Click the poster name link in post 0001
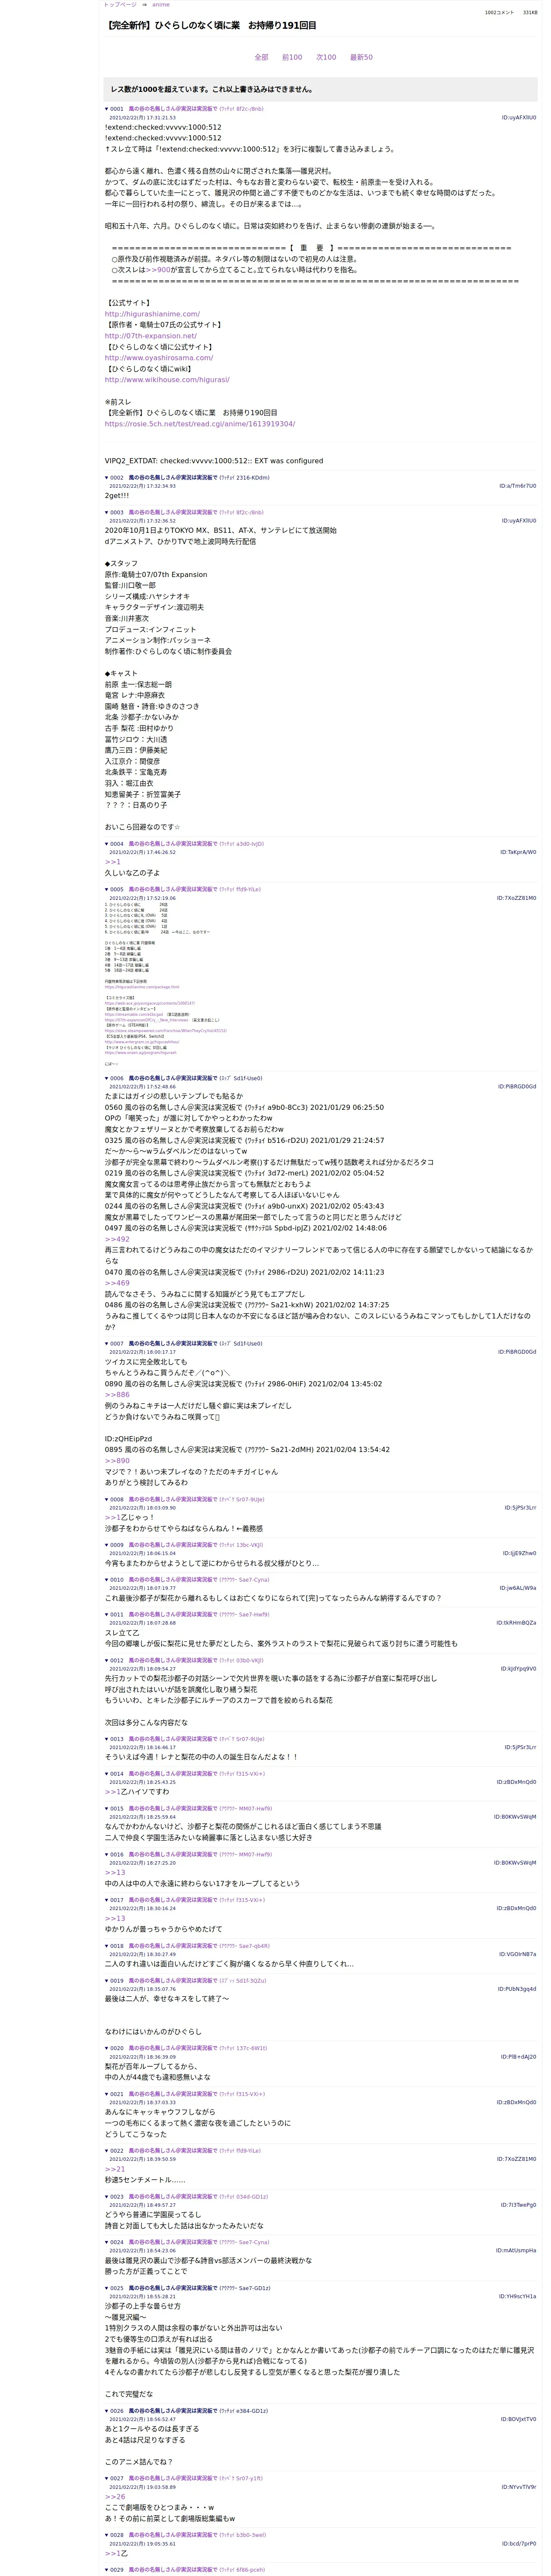Image resolution: width=551 pixels, height=2576 pixels. tap(172, 109)
